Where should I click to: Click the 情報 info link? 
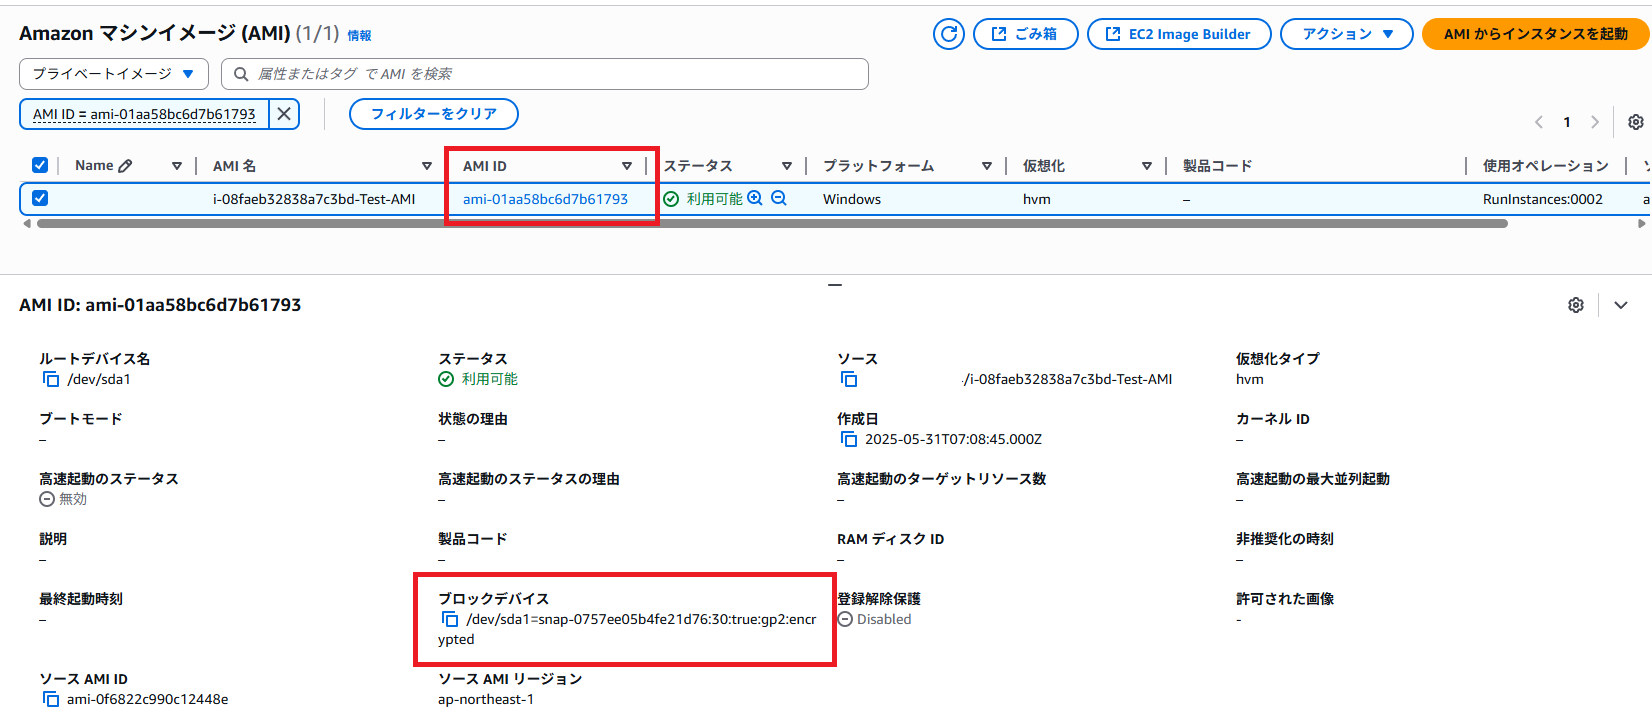point(359,36)
